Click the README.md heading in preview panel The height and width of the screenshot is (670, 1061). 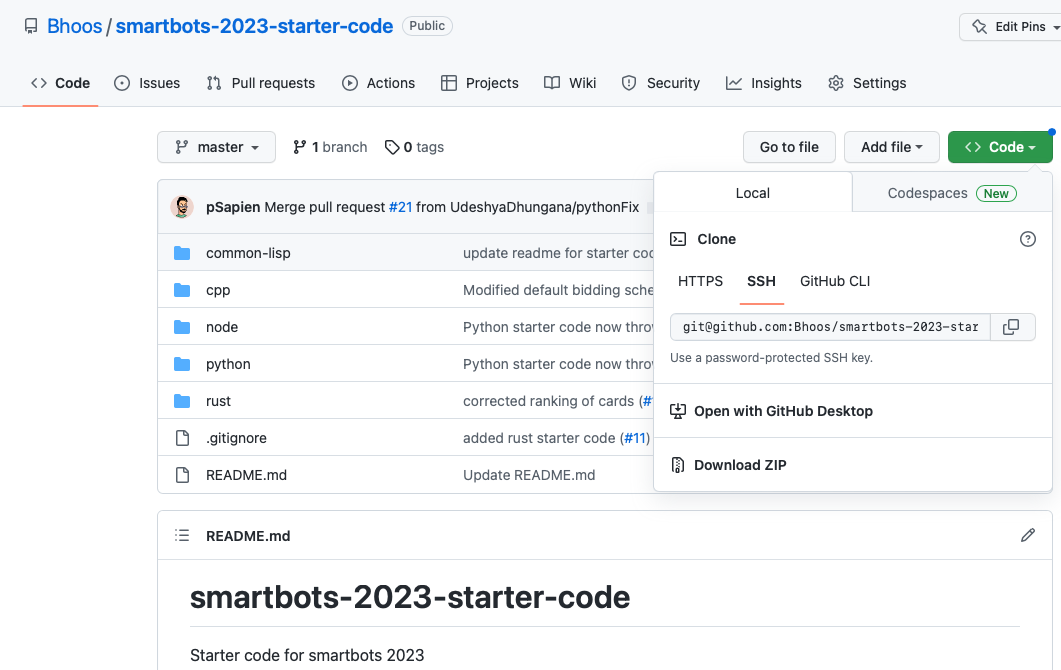pyautogui.click(x=248, y=536)
